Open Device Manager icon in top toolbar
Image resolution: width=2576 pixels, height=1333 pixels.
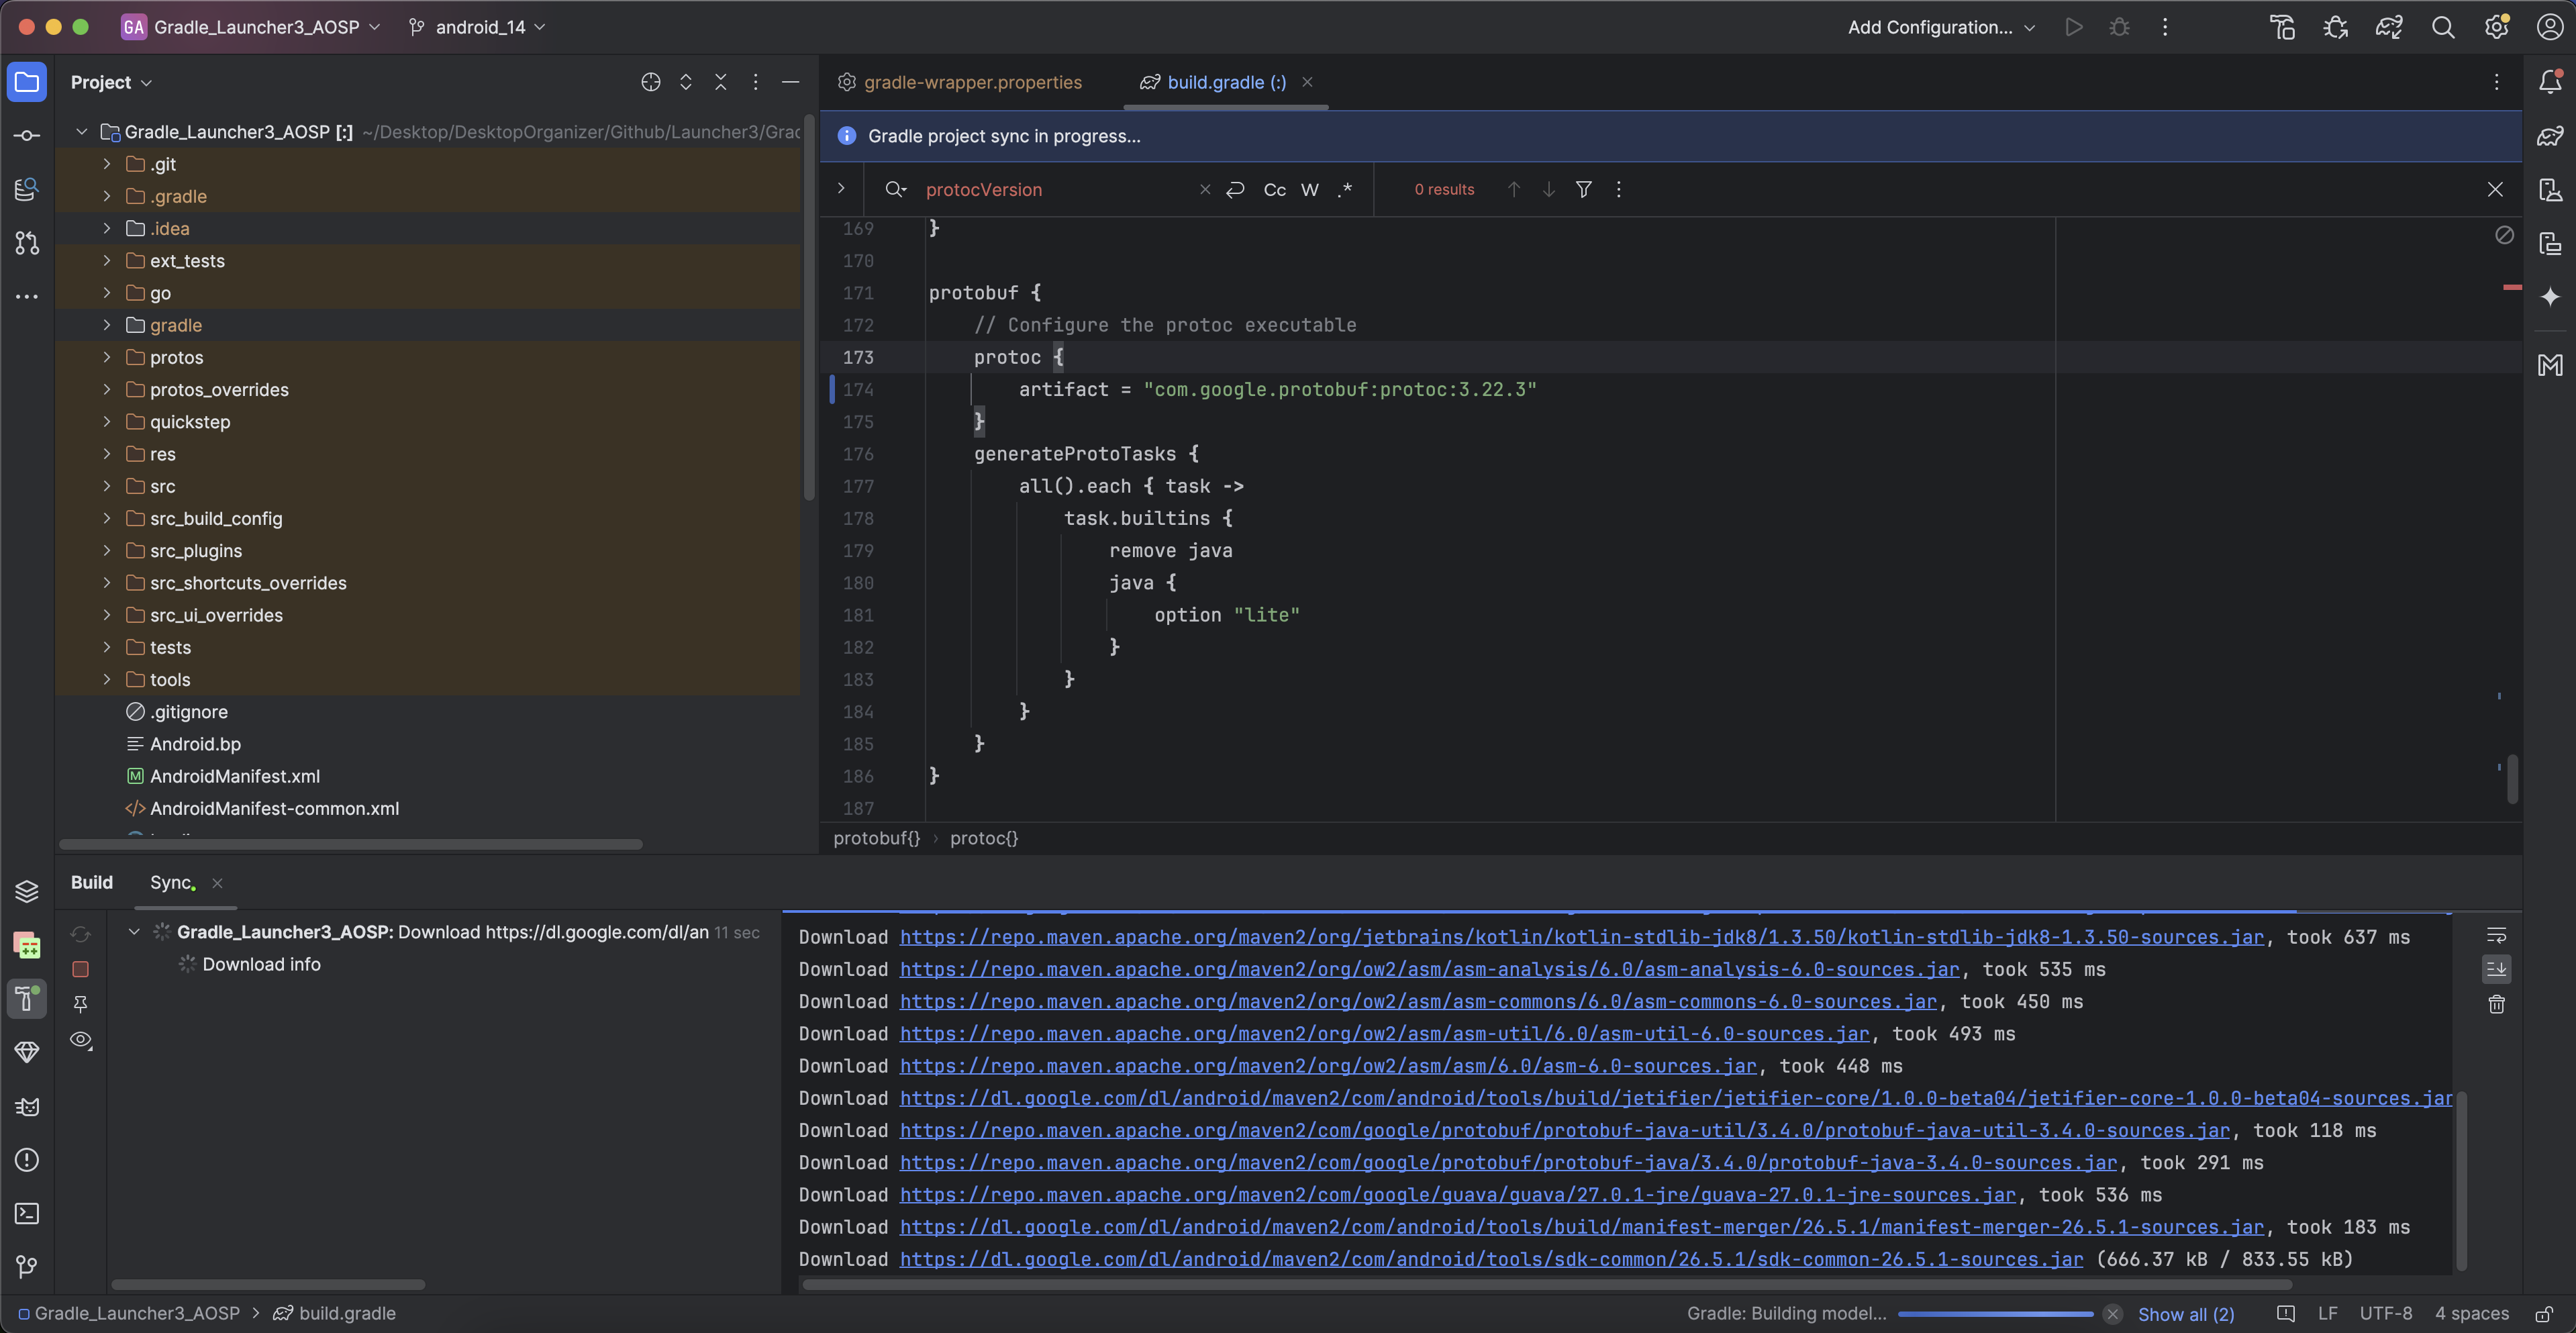pyautogui.click(x=2282, y=27)
